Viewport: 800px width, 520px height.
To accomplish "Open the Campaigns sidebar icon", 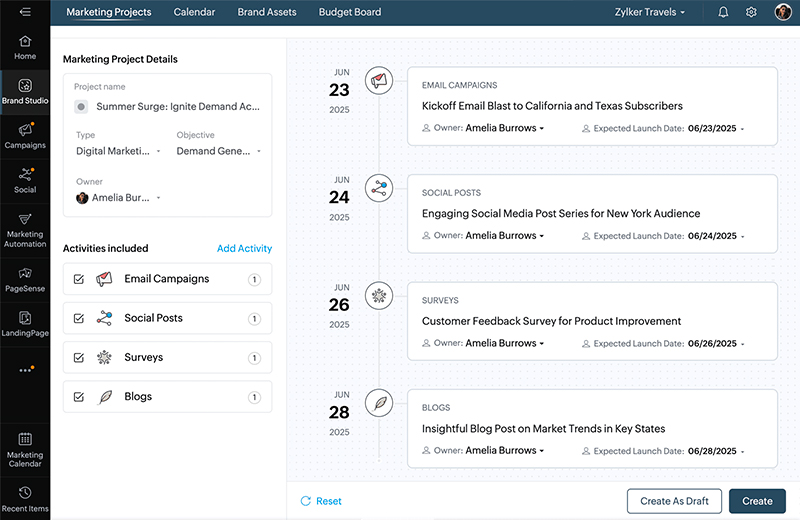I will click(25, 135).
